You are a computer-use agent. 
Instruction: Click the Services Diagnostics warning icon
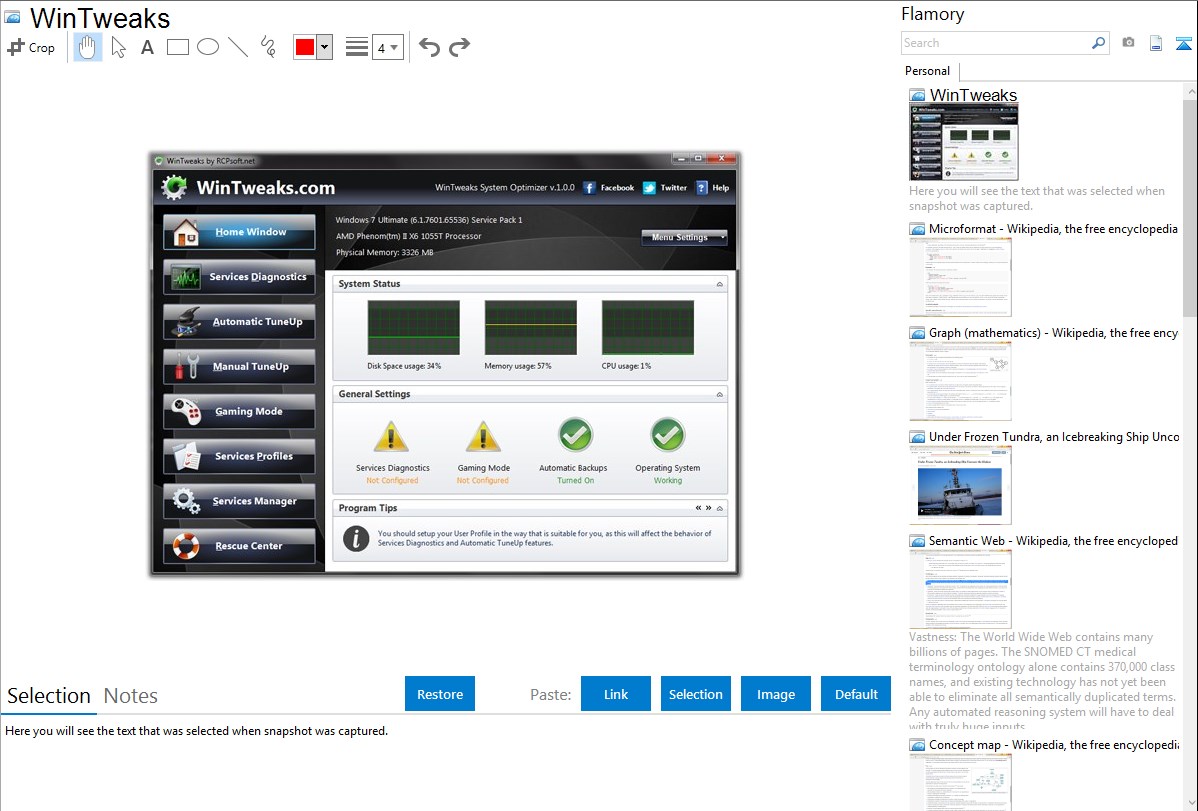coord(391,436)
